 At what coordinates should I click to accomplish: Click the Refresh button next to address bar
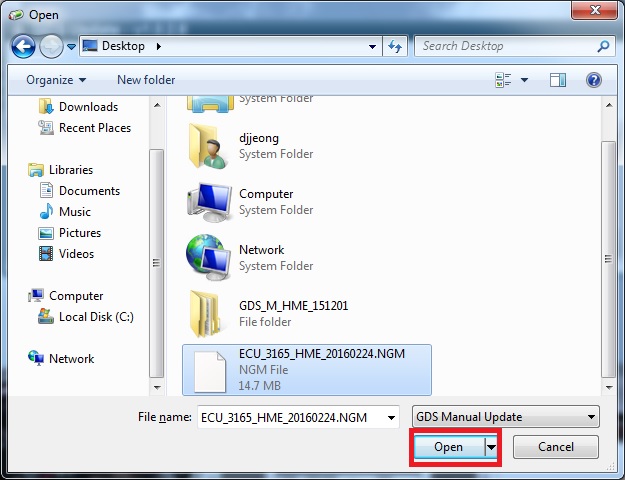click(395, 46)
